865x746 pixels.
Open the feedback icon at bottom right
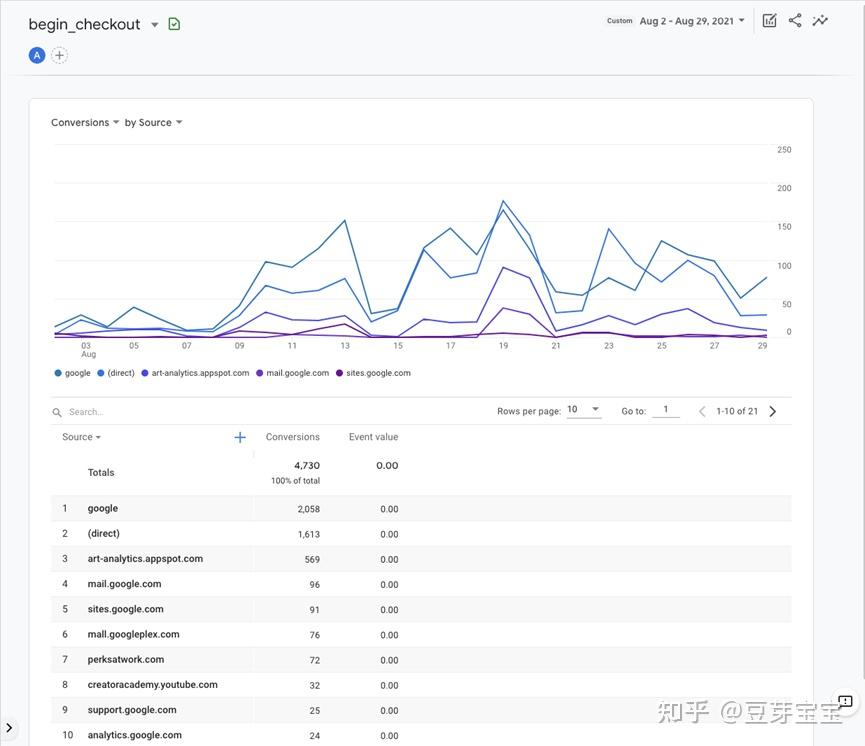tap(845, 701)
